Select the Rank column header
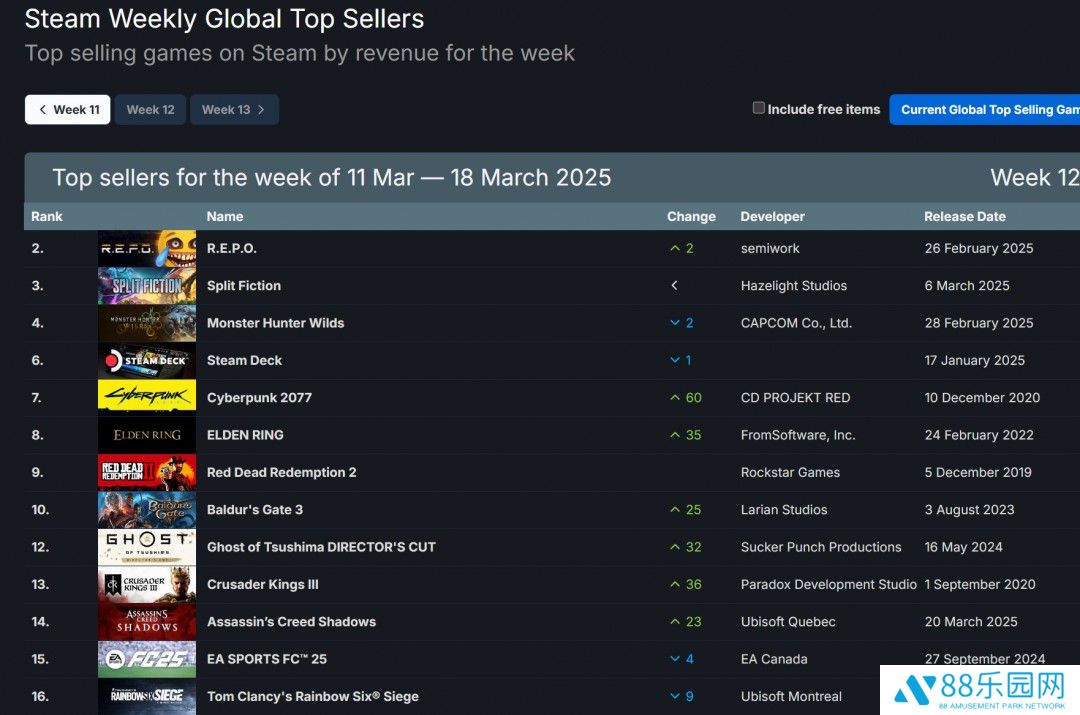The image size is (1080, 715). pos(47,216)
